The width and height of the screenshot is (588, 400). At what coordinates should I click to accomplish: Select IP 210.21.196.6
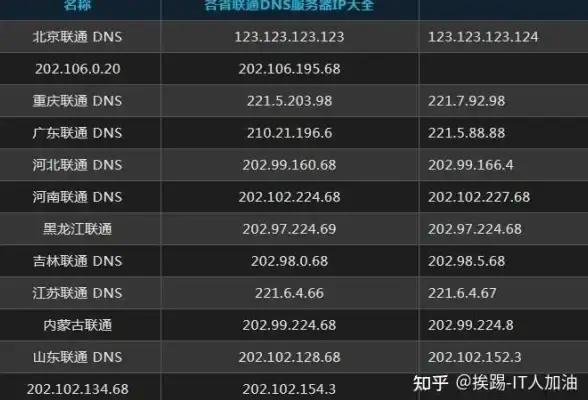tap(289, 133)
